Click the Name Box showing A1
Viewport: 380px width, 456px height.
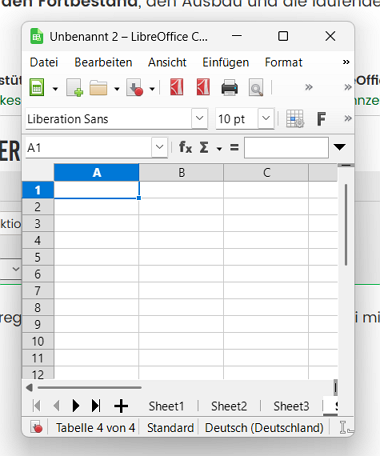point(89,147)
